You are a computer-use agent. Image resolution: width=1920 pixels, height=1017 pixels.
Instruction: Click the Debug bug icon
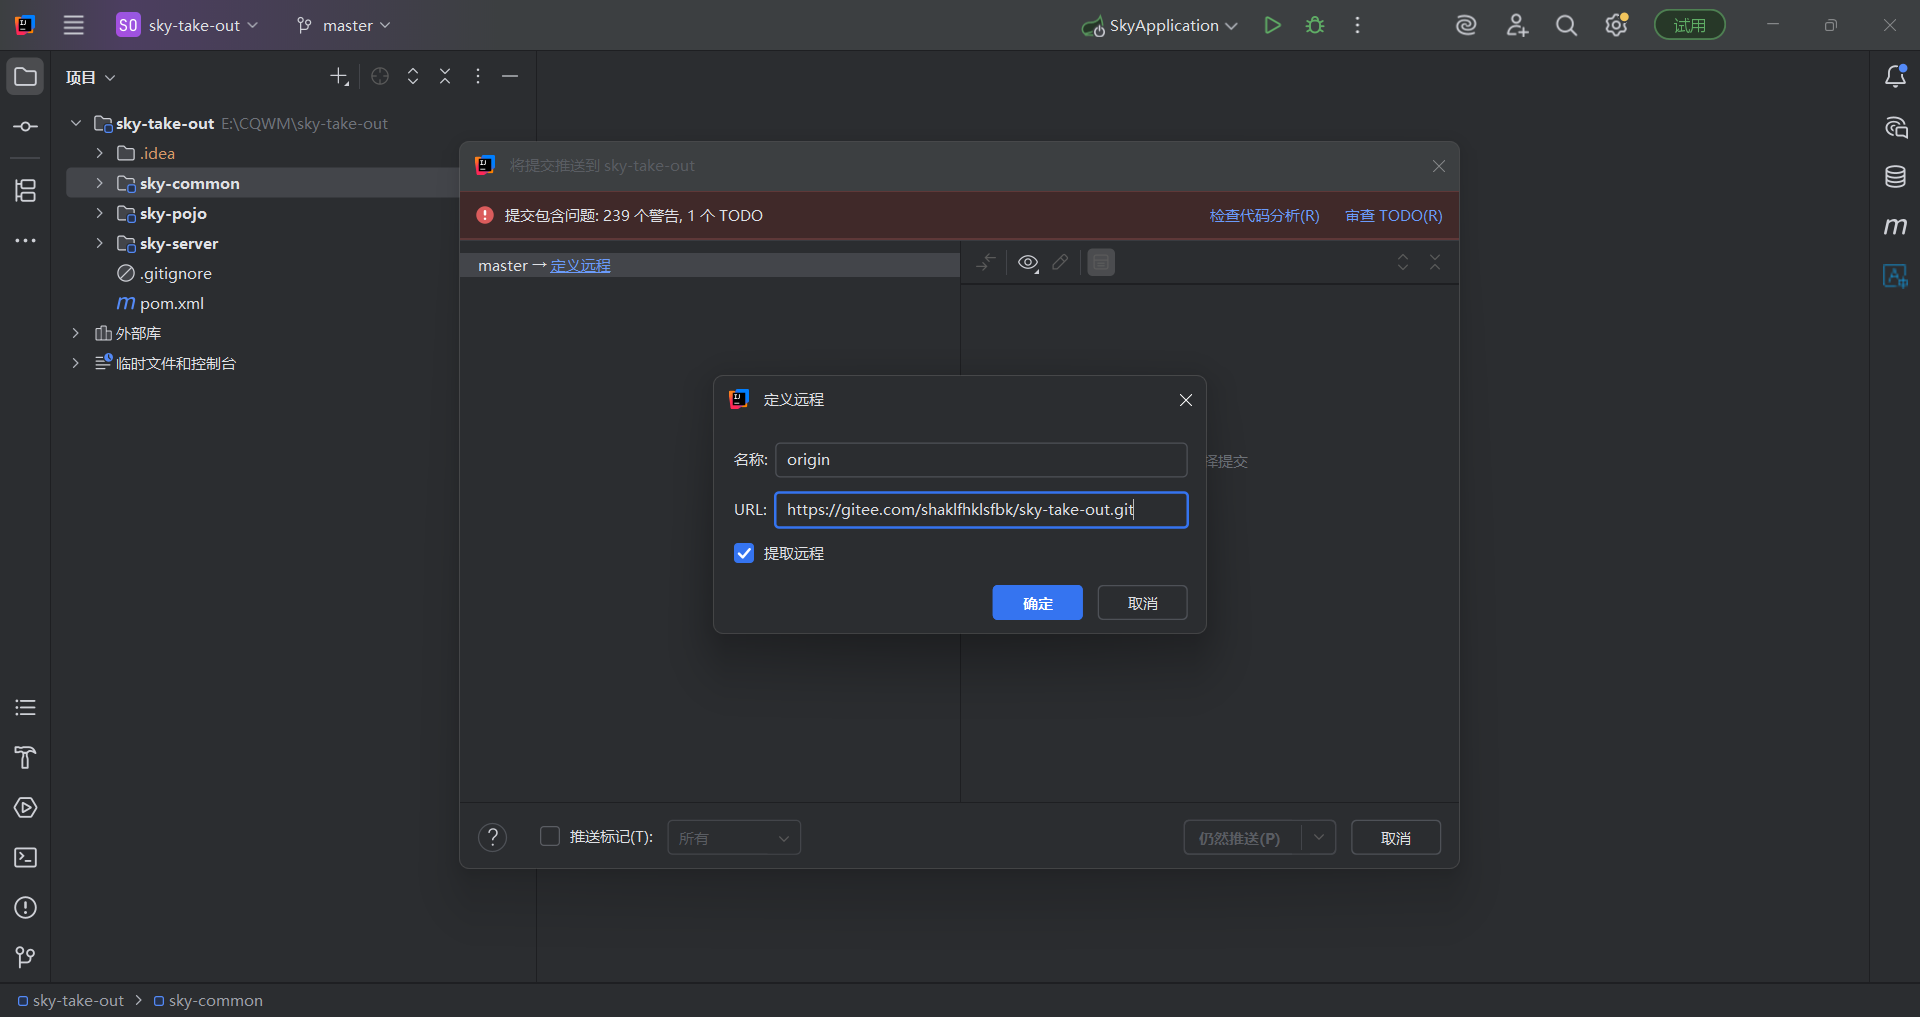click(x=1315, y=26)
